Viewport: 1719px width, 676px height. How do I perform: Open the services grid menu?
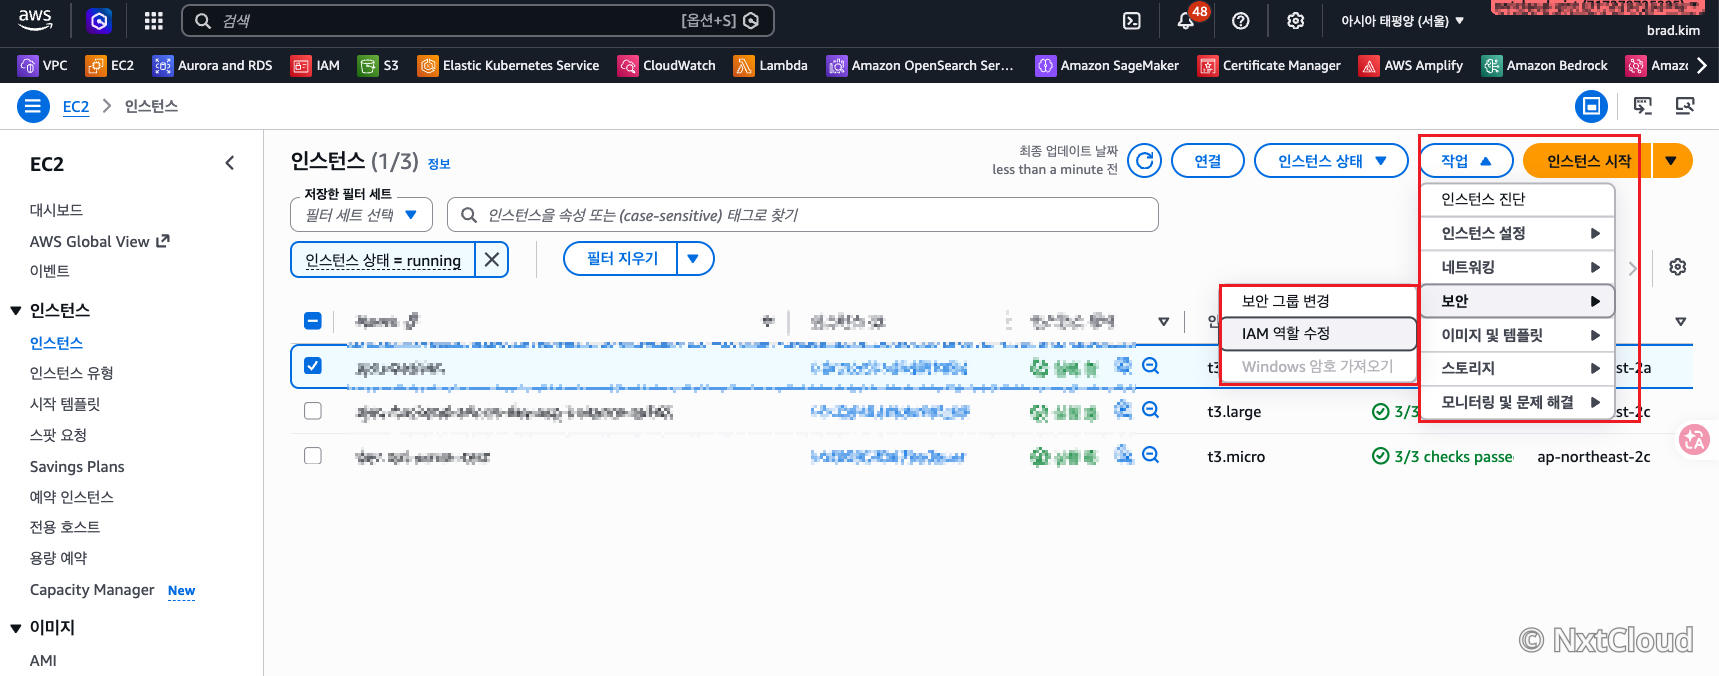point(153,21)
